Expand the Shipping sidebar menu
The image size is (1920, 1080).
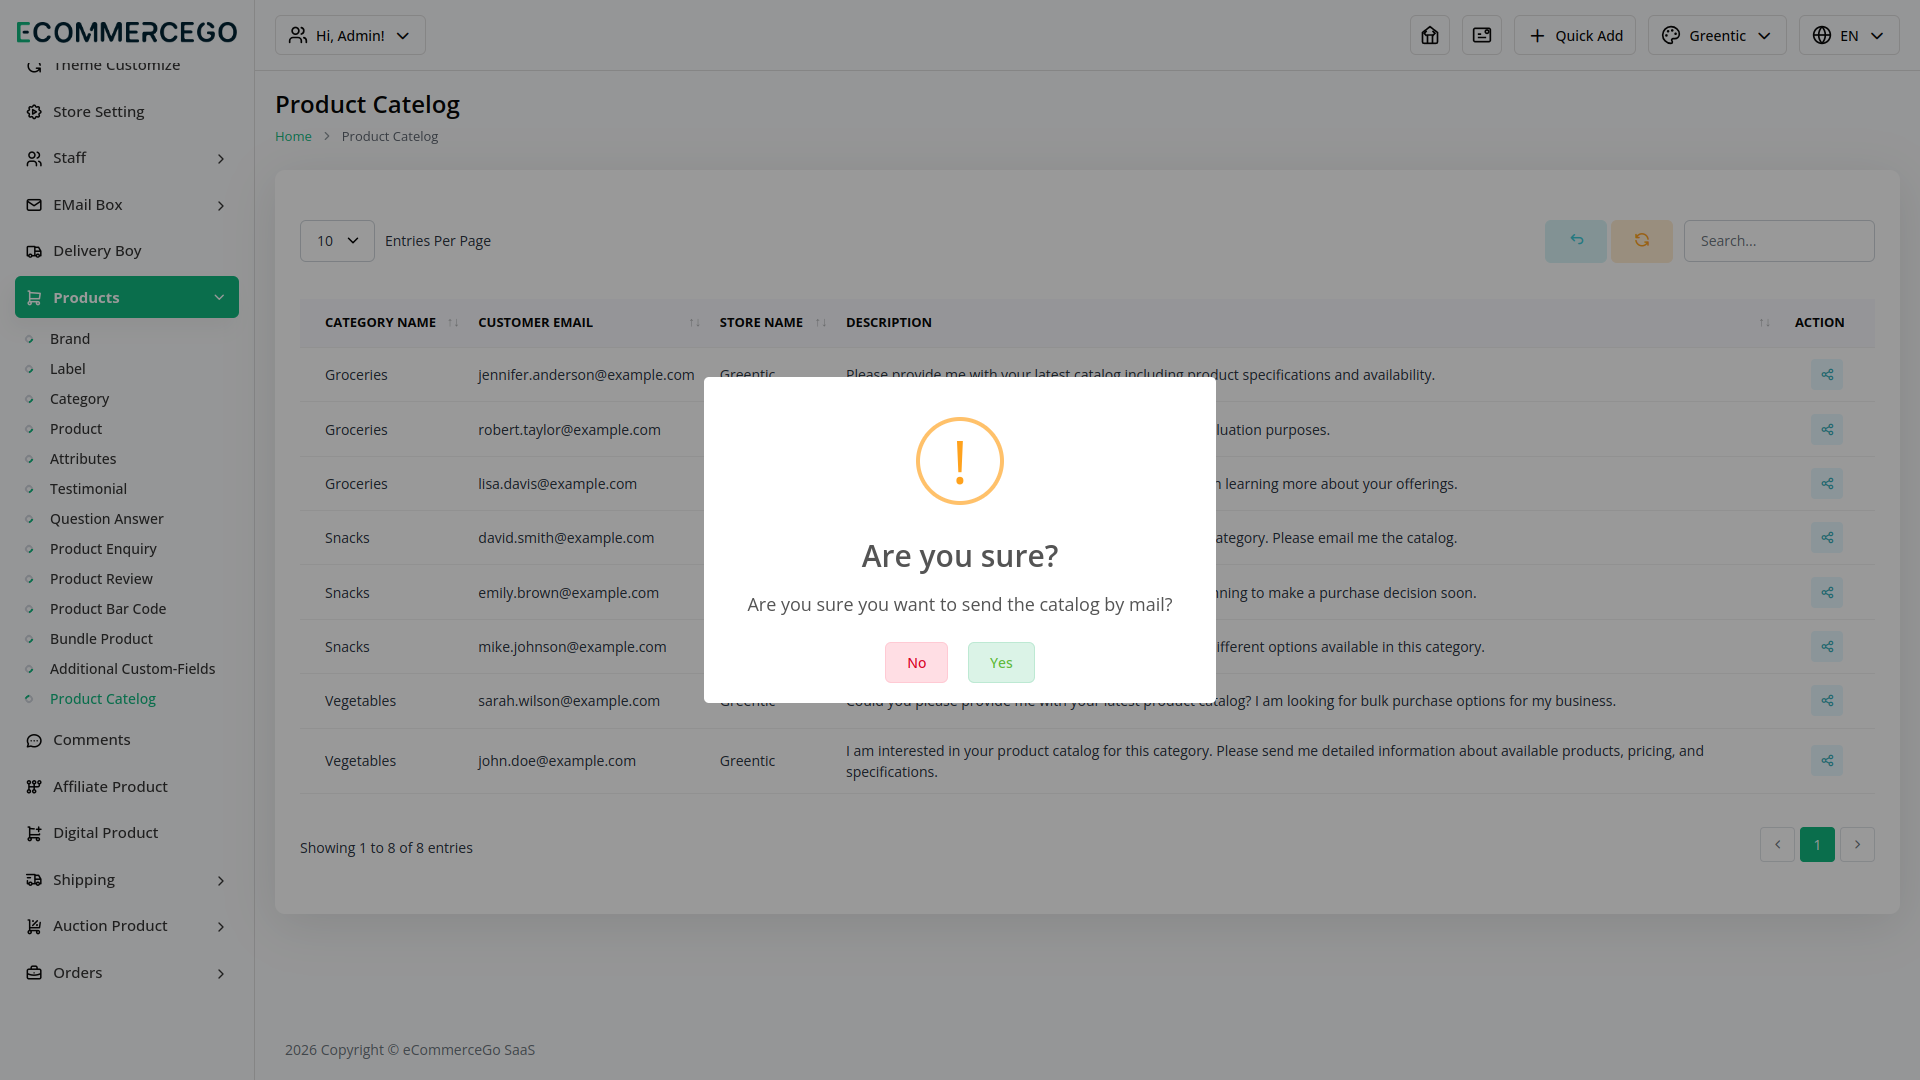pos(127,880)
